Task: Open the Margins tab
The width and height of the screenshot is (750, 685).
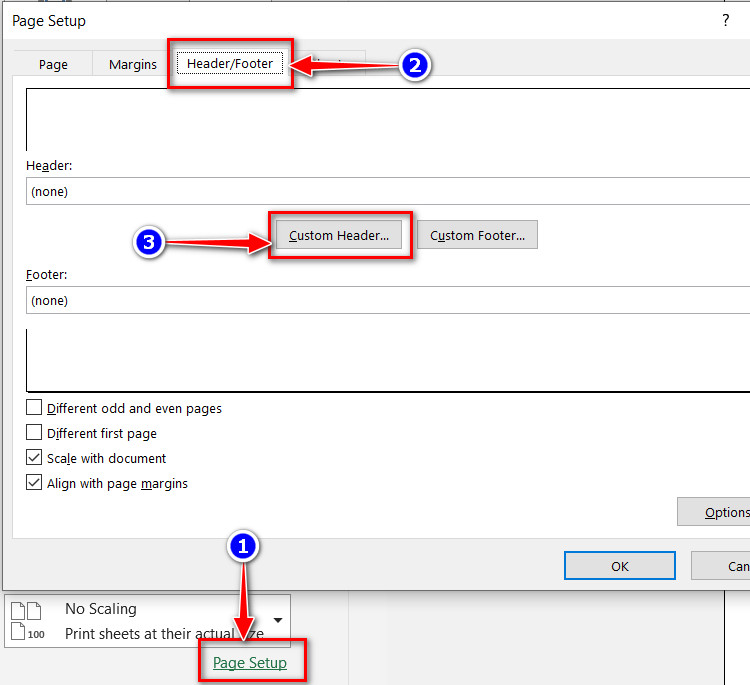Action: pyautogui.click(x=132, y=64)
